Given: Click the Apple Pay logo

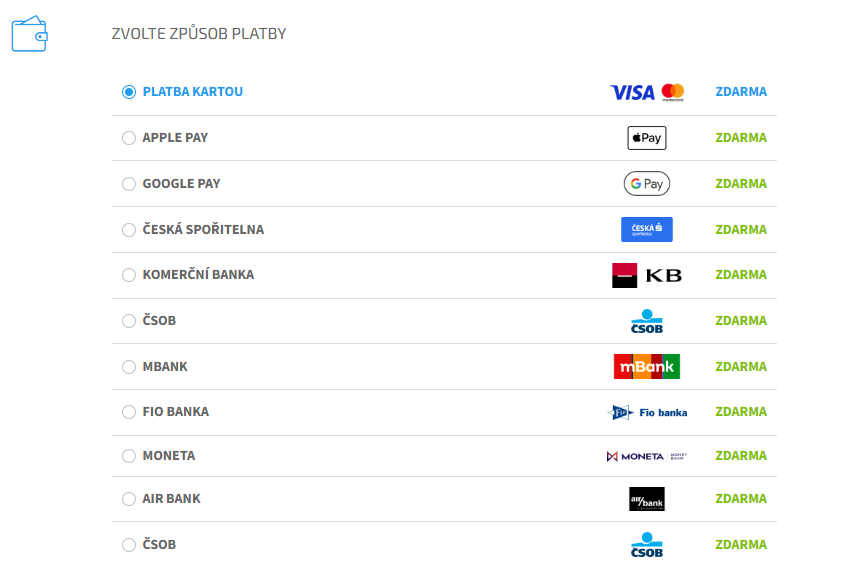Looking at the screenshot, I should coord(646,138).
